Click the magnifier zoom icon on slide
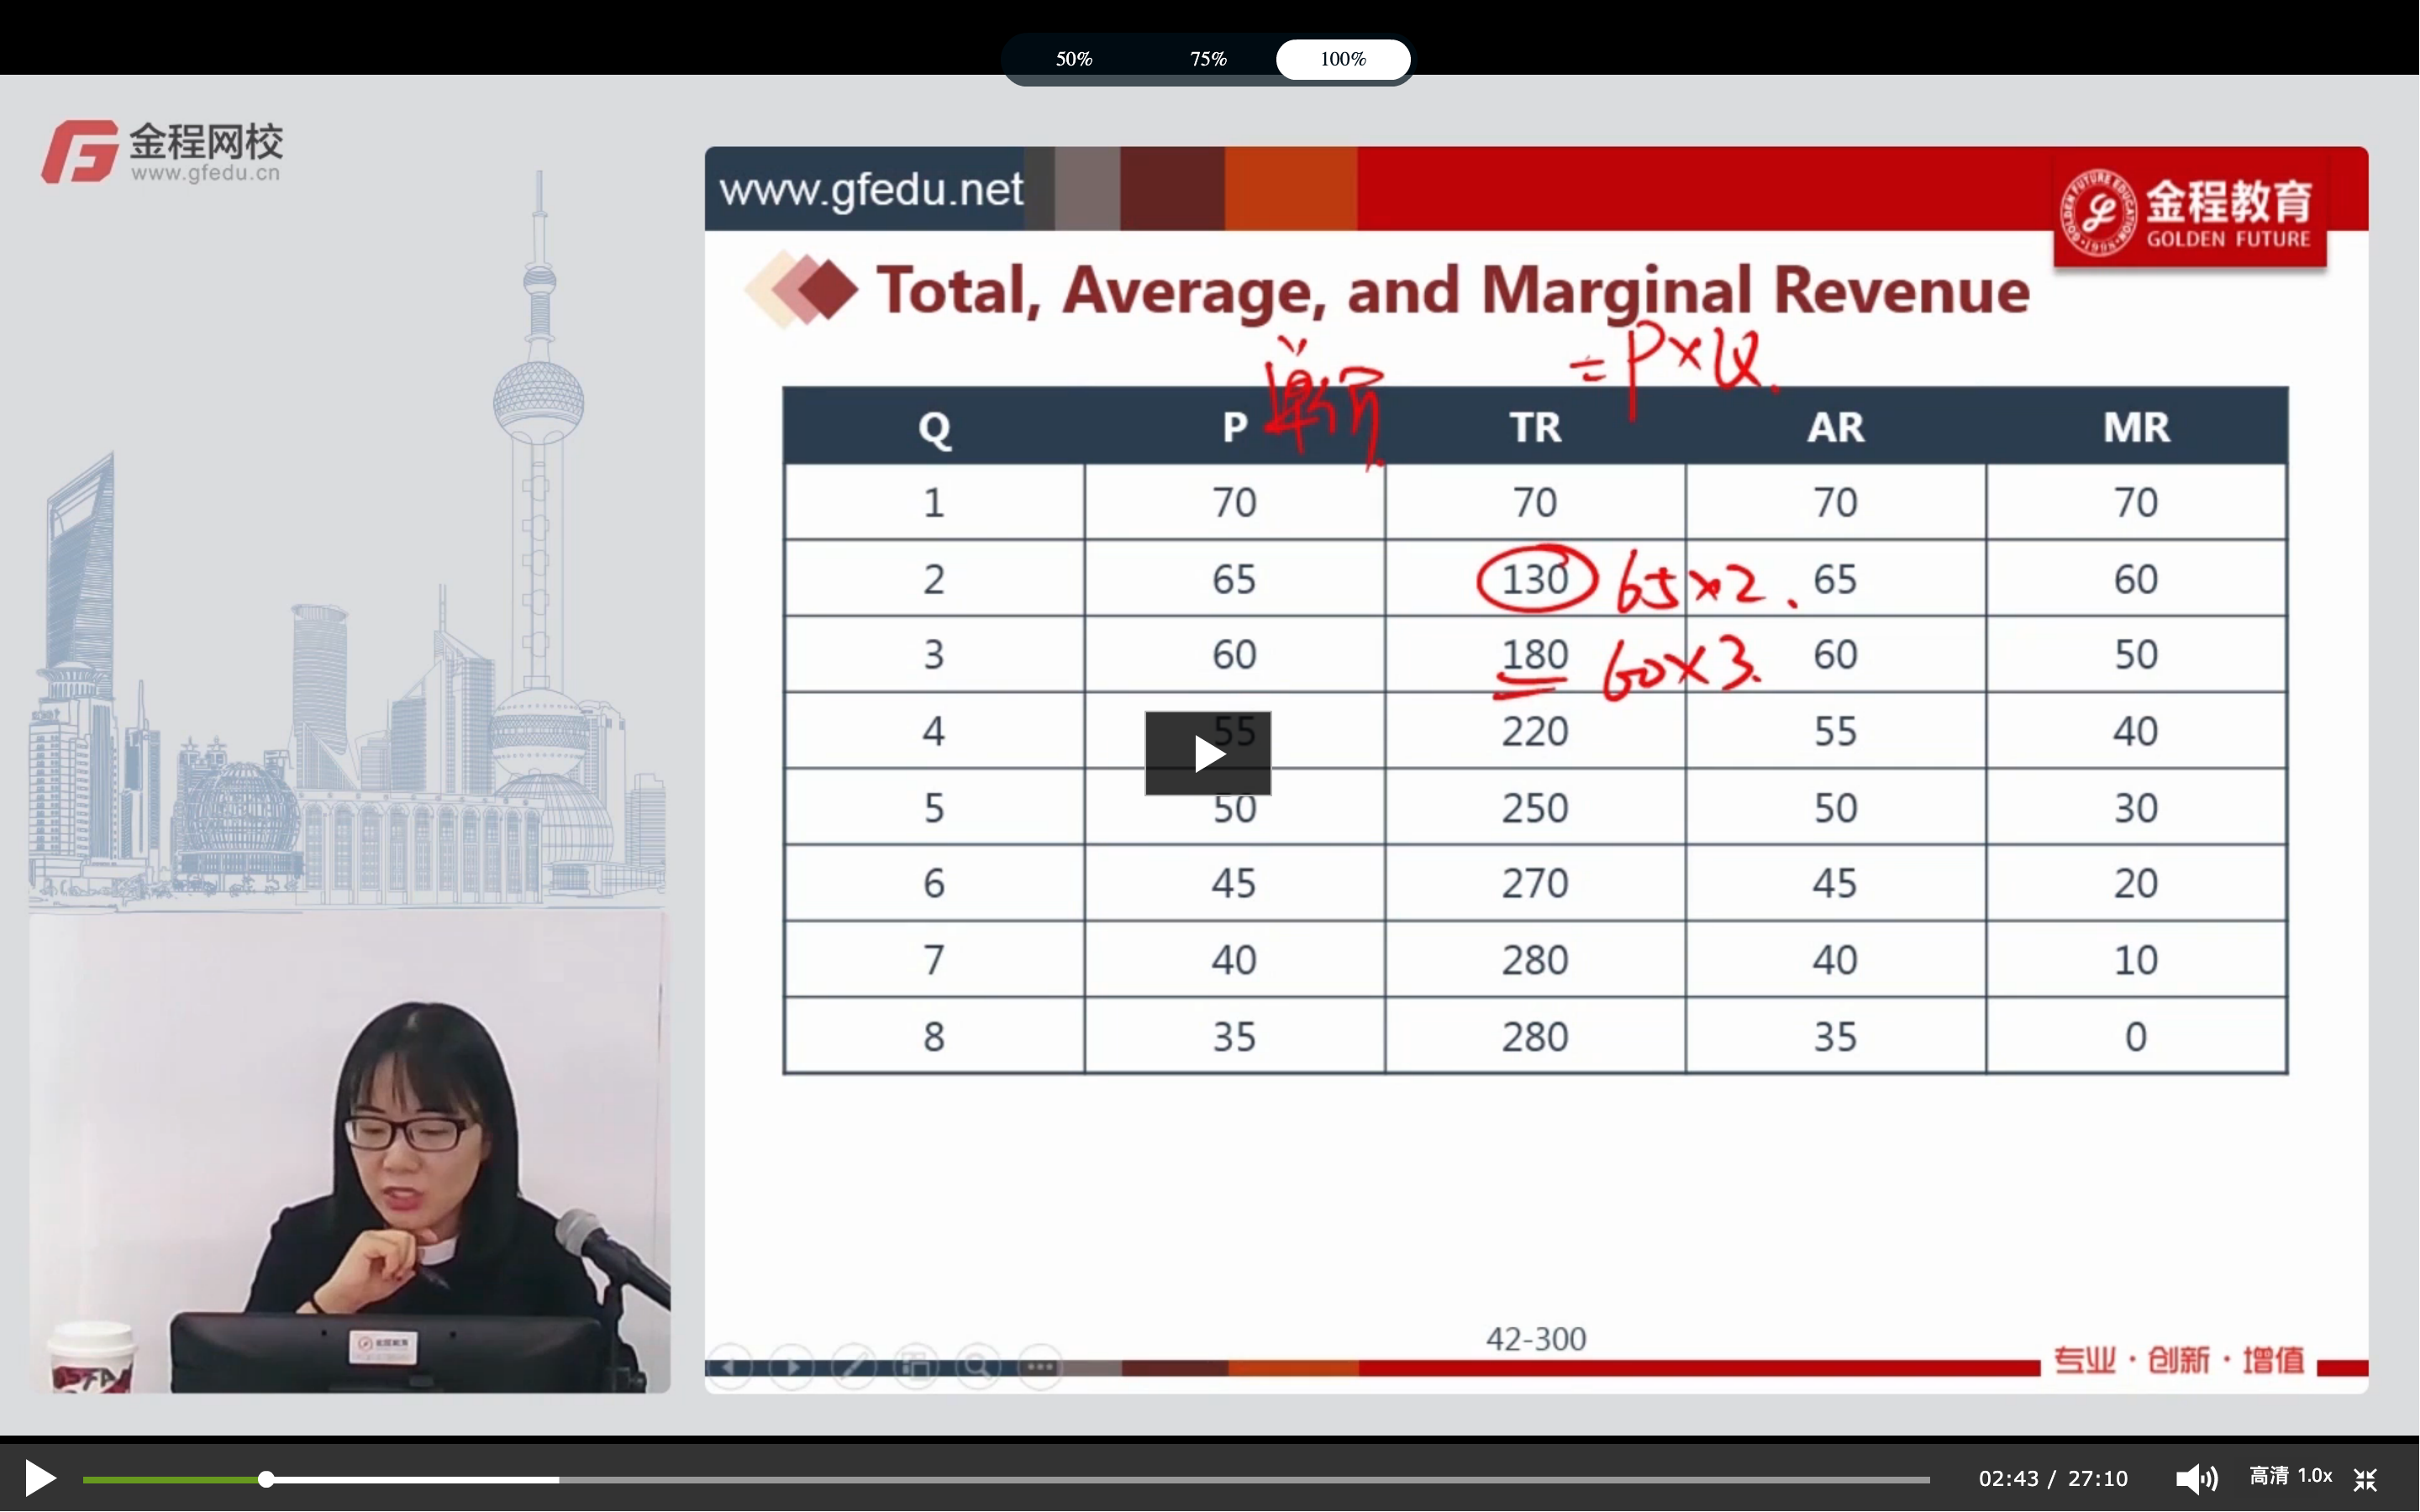The width and height of the screenshot is (2420, 1512). (x=978, y=1366)
